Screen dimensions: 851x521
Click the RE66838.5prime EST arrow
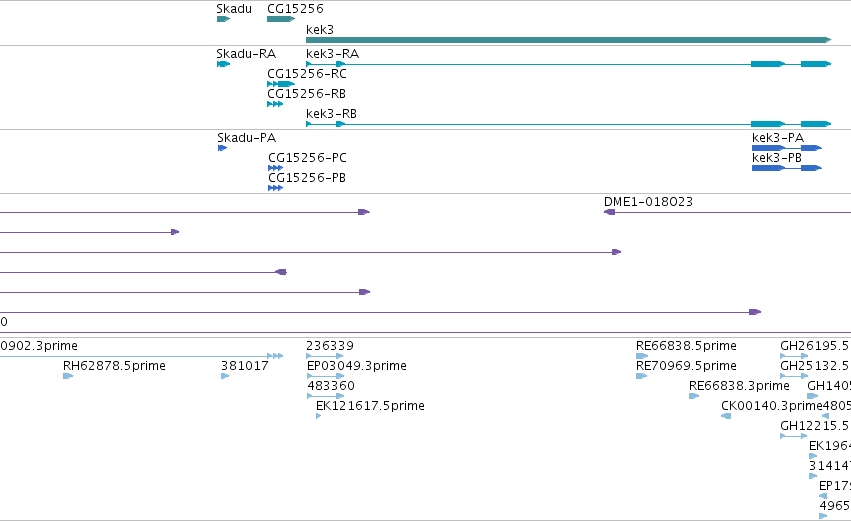click(642, 356)
